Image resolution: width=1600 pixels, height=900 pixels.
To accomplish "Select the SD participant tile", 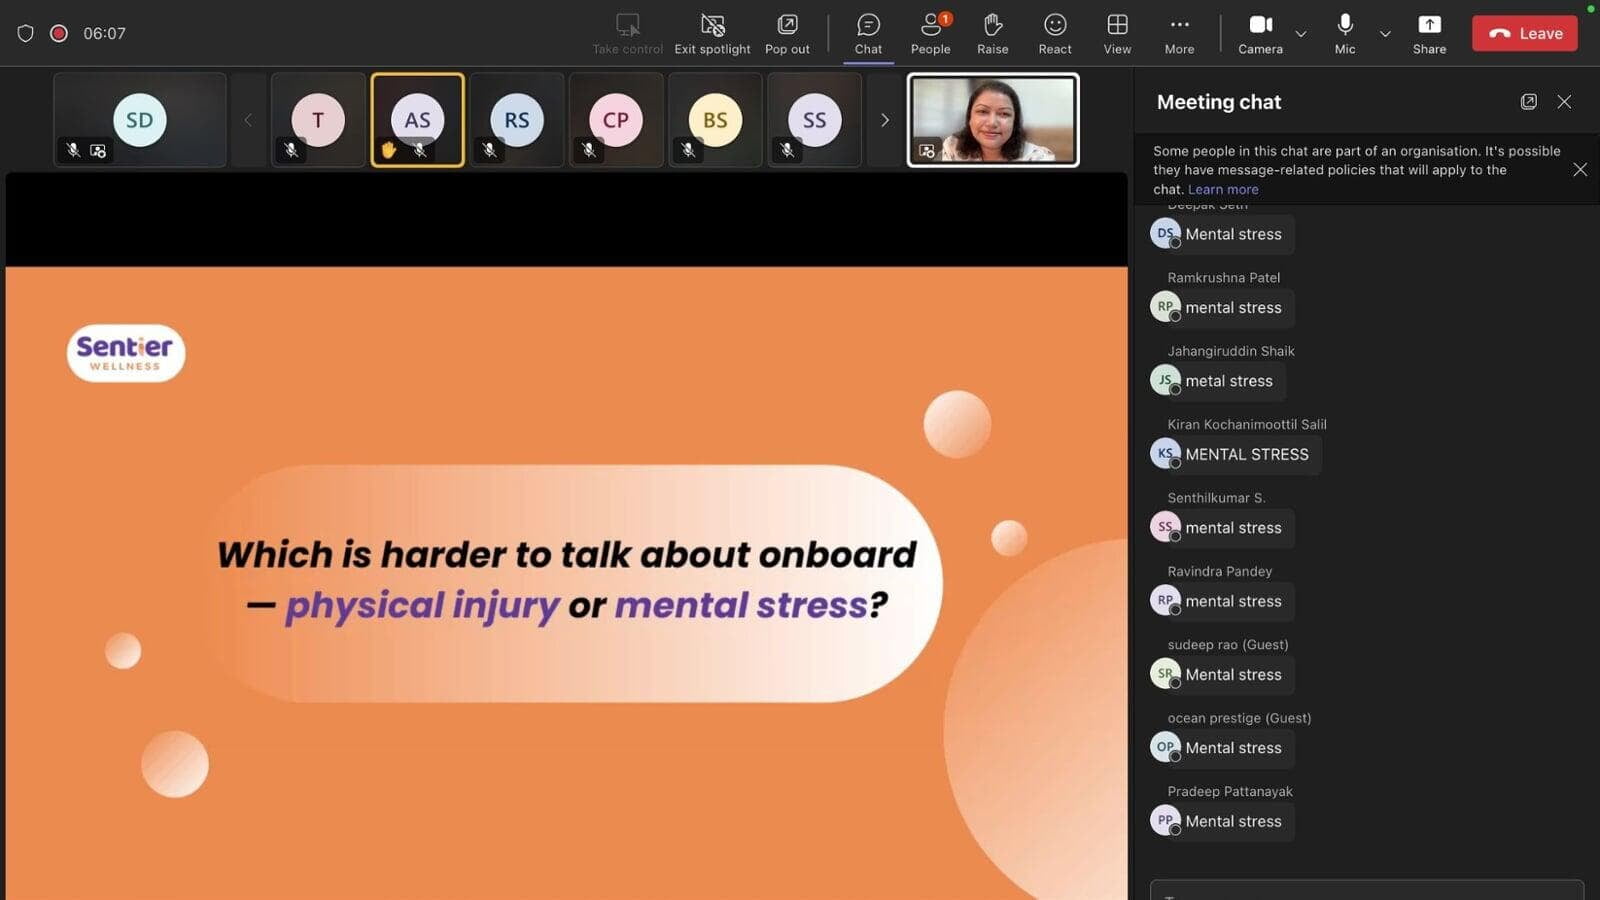I will (140, 120).
